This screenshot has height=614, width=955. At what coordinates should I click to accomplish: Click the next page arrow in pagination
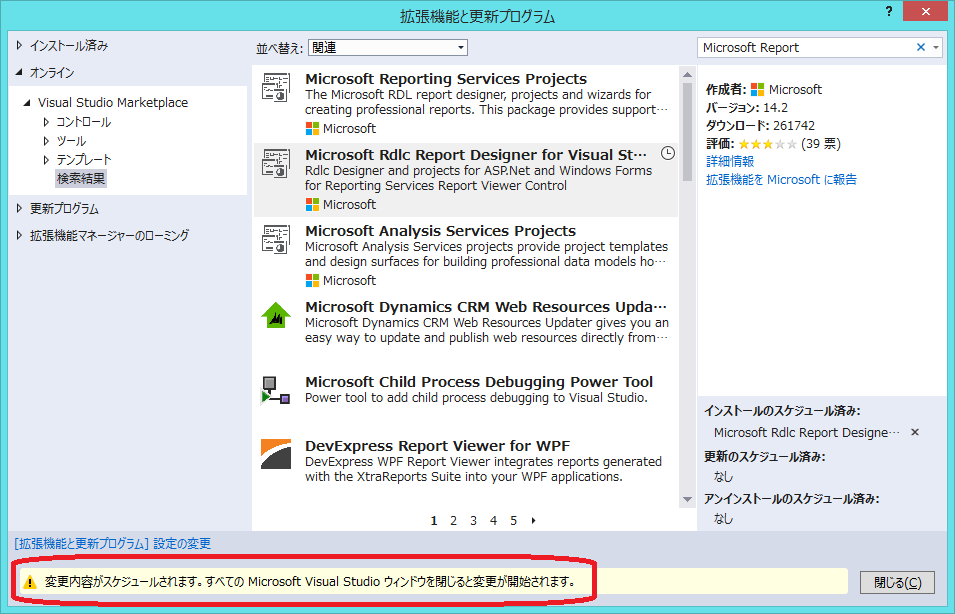click(x=534, y=521)
